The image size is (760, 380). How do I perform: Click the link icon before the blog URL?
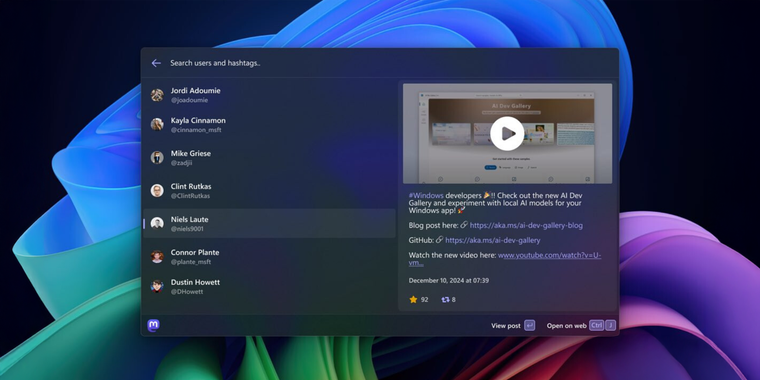pyautogui.click(x=464, y=225)
